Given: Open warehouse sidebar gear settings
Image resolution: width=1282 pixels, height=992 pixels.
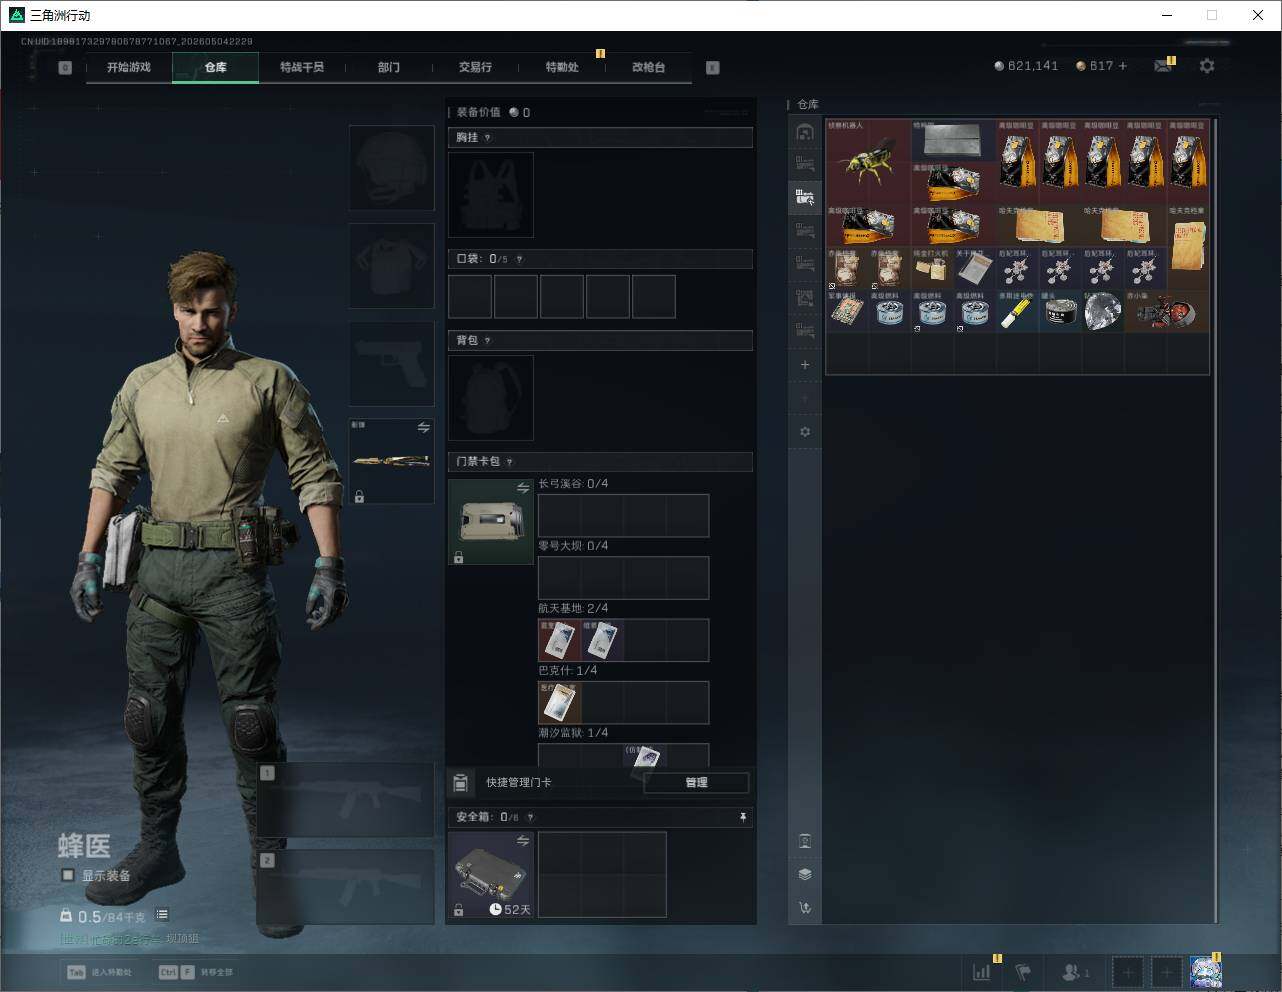Looking at the screenshot, I should click(x=805, y=432).
